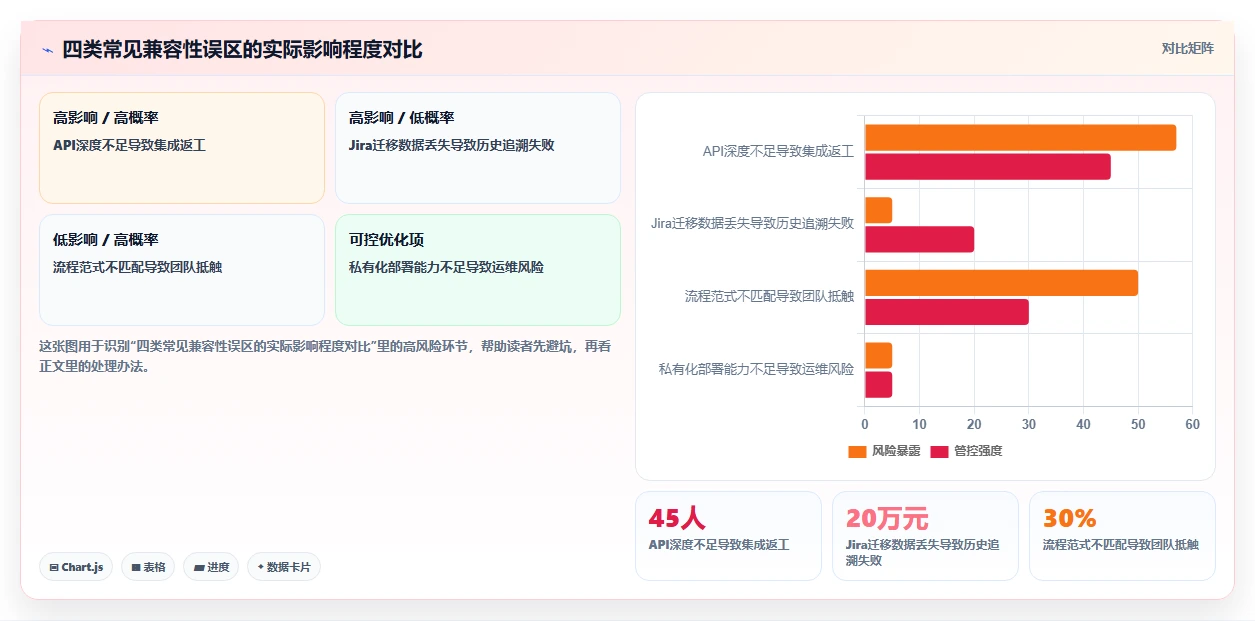This screenshot has height=621, width=1255.
Task: Click the y-axis label Jira迁移数据丢失导致历史追溯失败
Action: click(x=752, y=224)
